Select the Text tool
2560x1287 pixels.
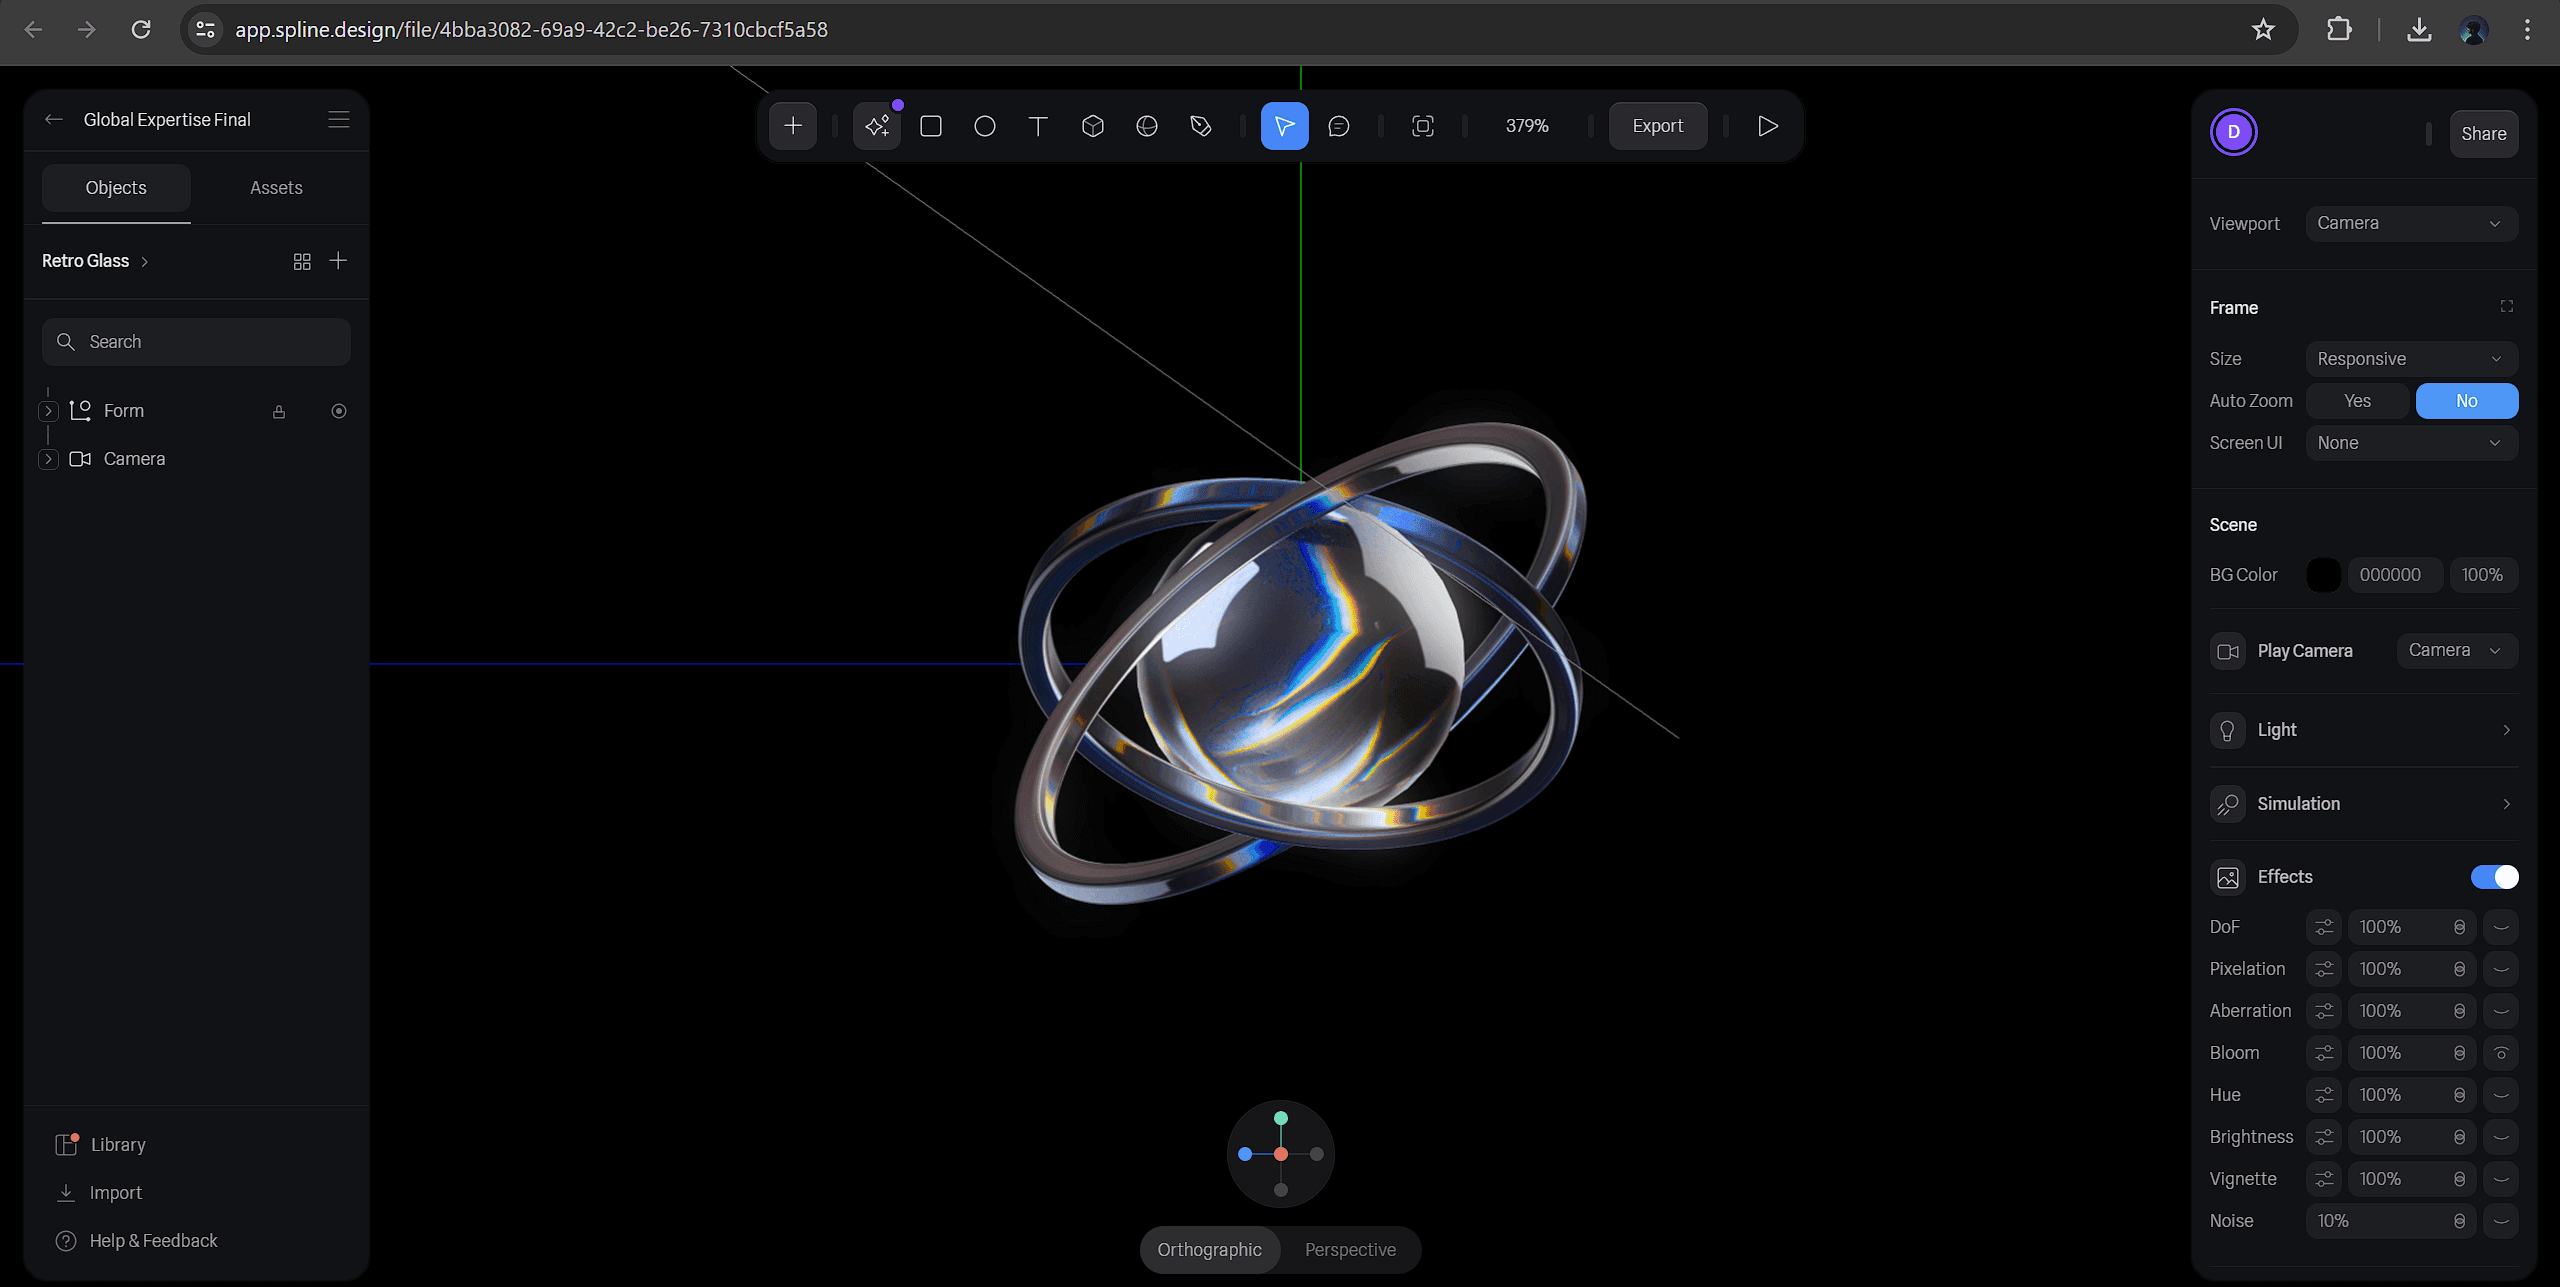(x=1038, y=126)
